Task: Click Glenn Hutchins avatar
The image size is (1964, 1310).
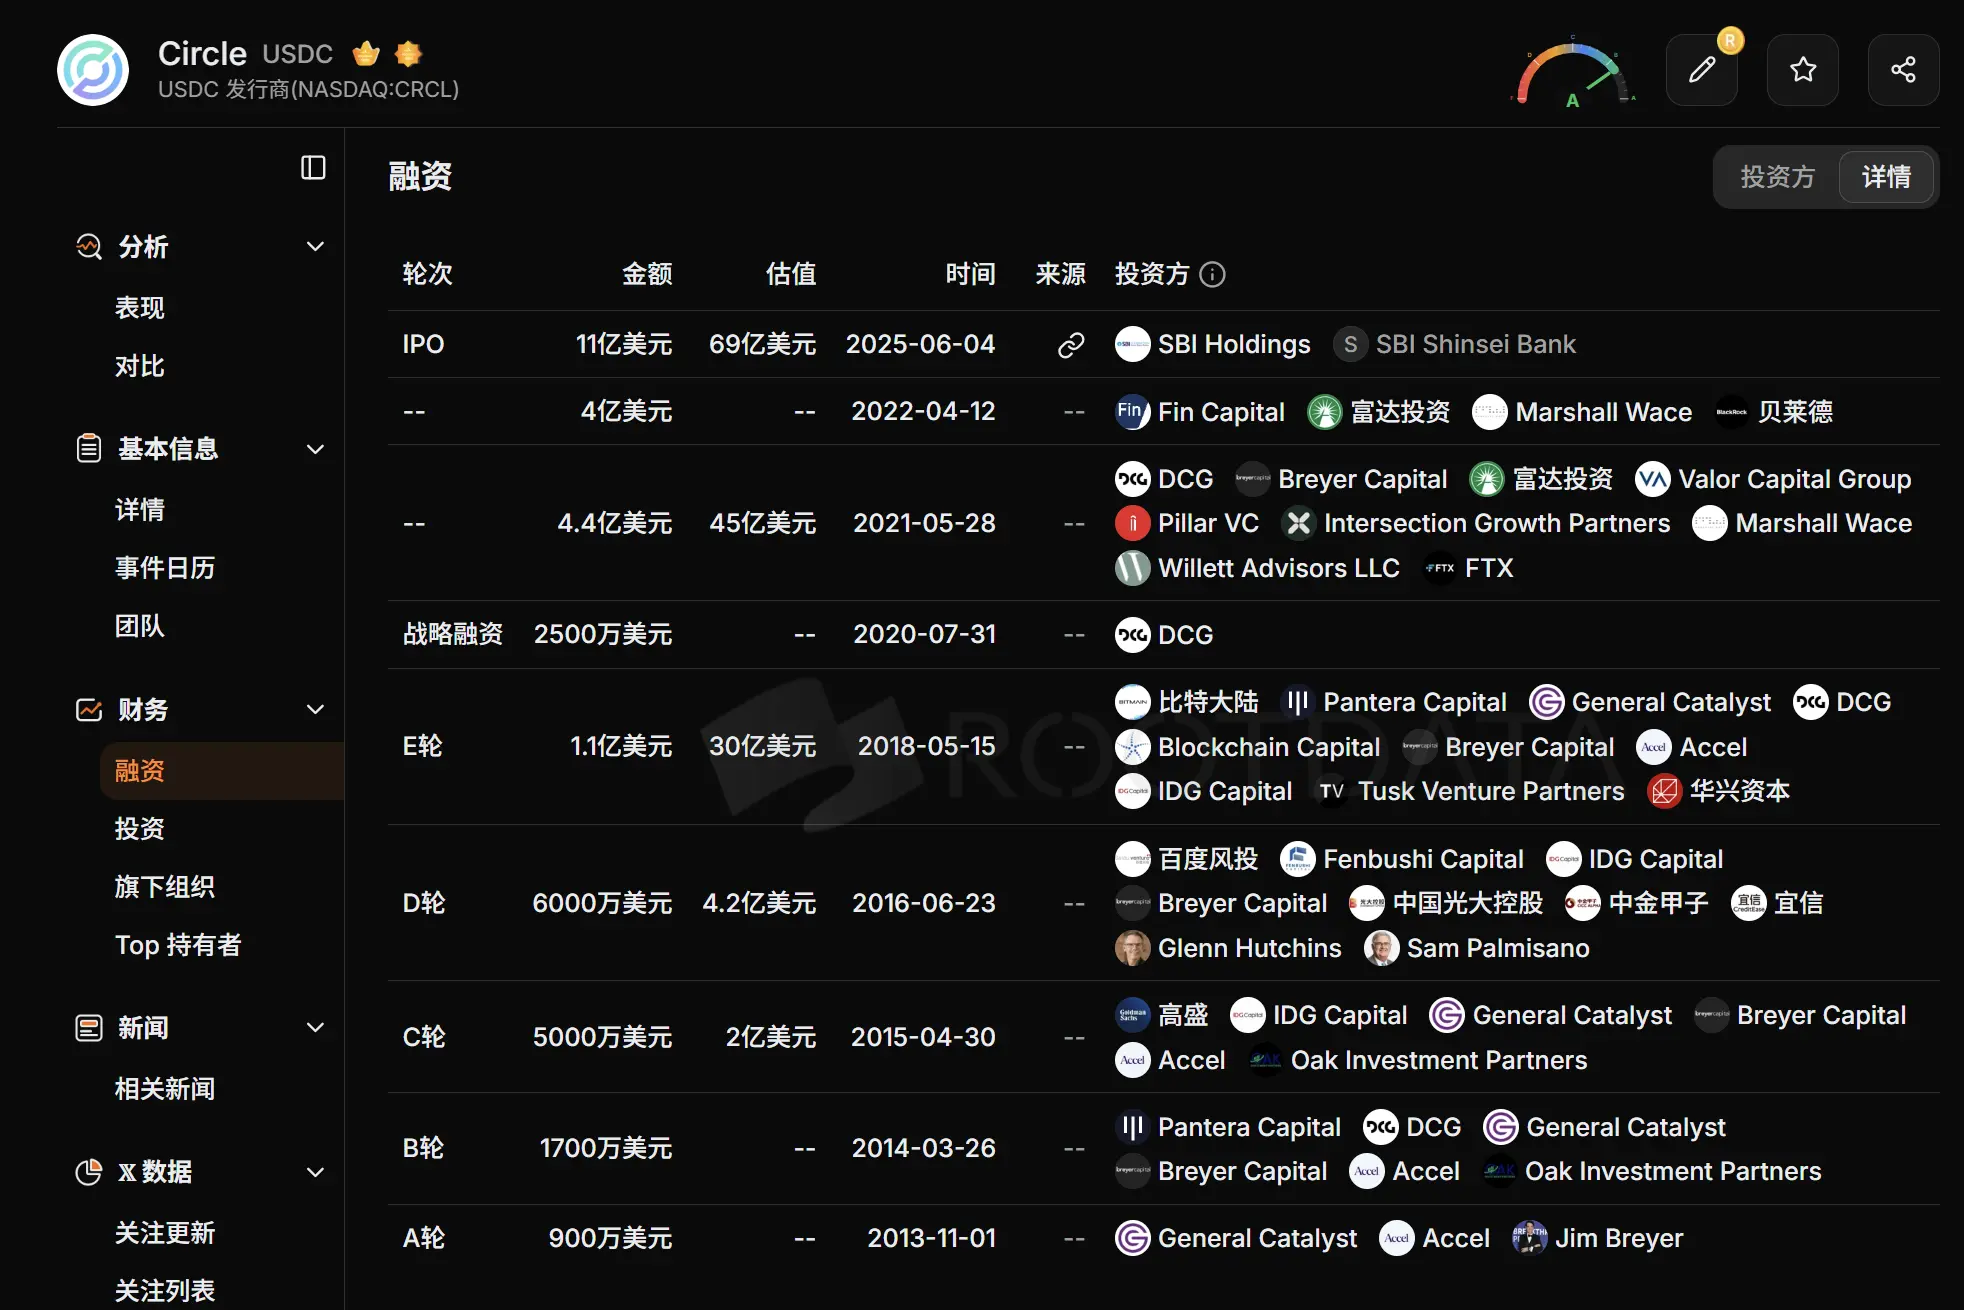Action: tap(1132, 948)
